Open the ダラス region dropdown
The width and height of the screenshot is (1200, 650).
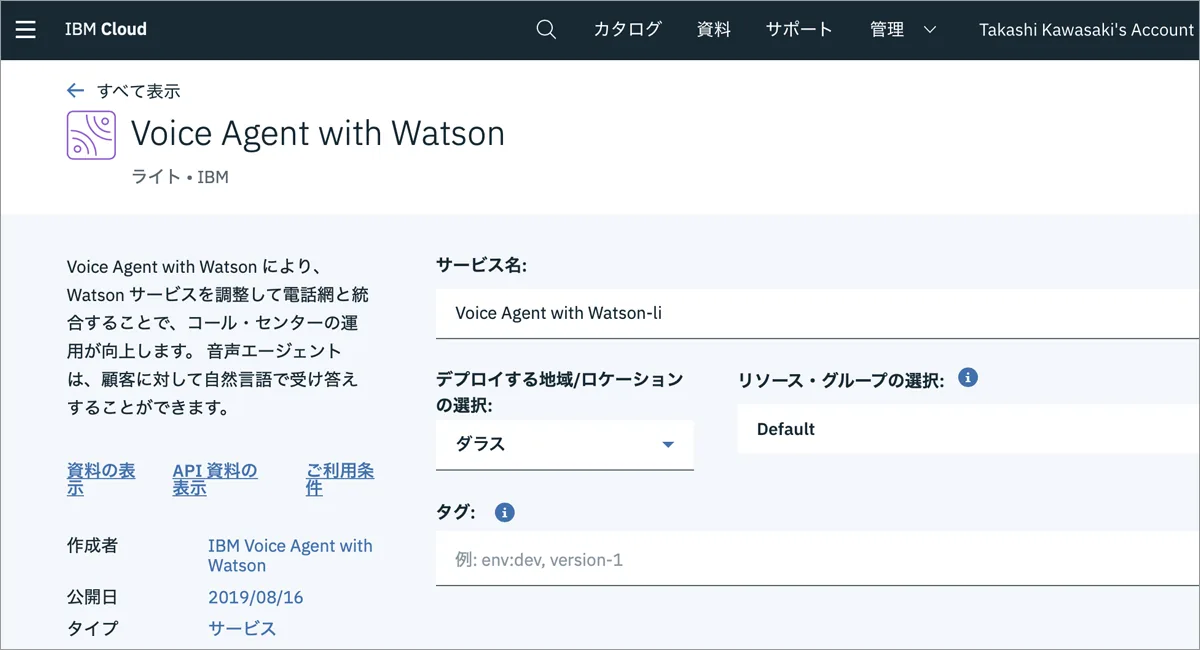coord(565,445)
